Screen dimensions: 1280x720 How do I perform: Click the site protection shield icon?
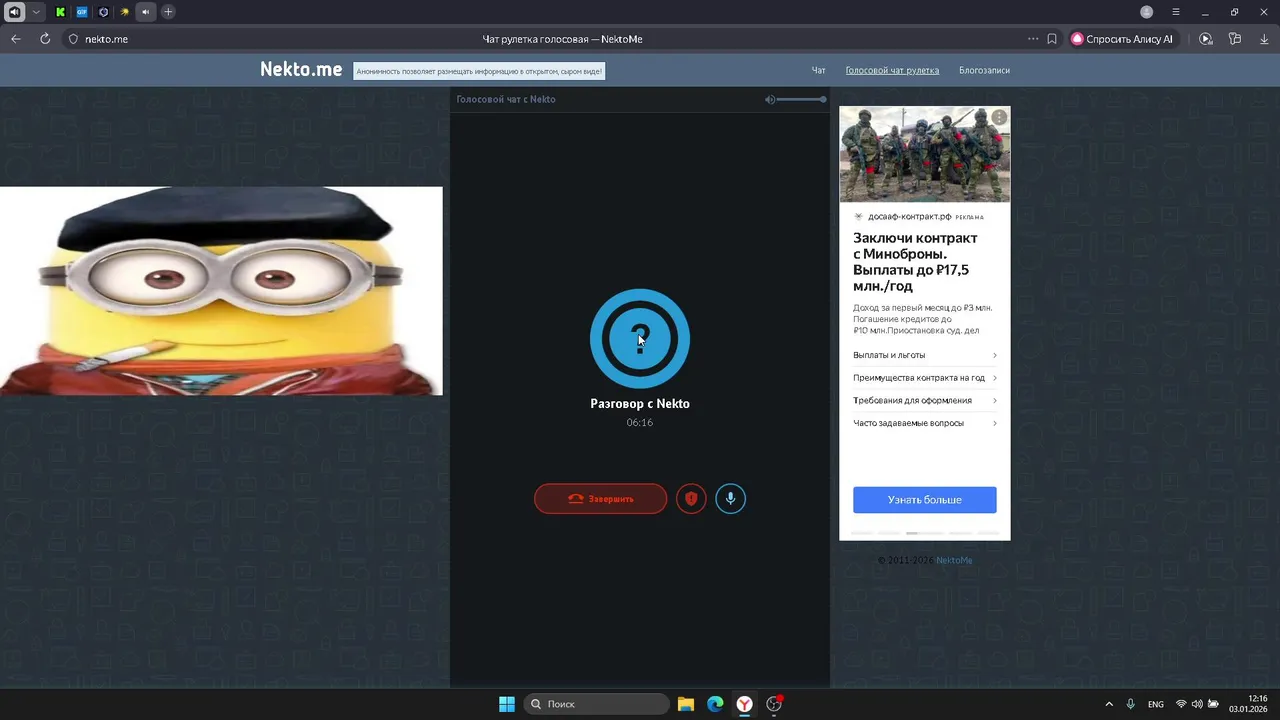click(73, 39)
